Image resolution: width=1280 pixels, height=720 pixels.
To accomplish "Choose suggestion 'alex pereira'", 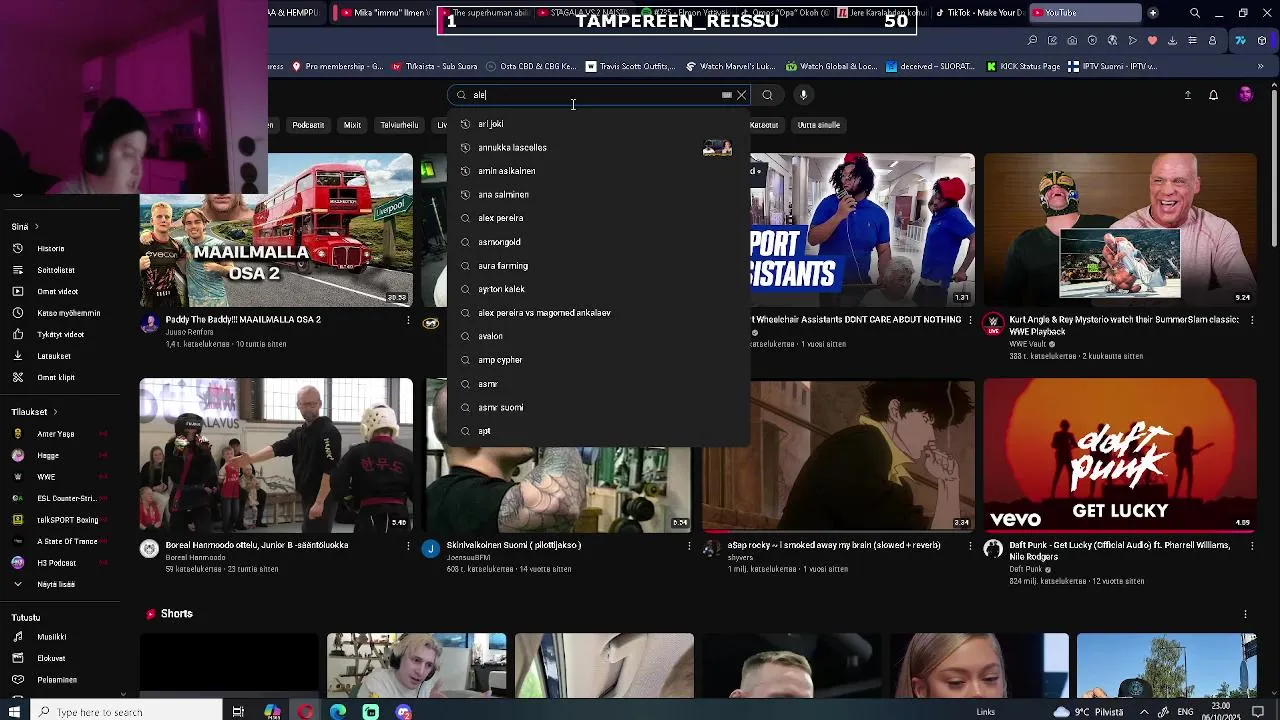I will 598,218.
